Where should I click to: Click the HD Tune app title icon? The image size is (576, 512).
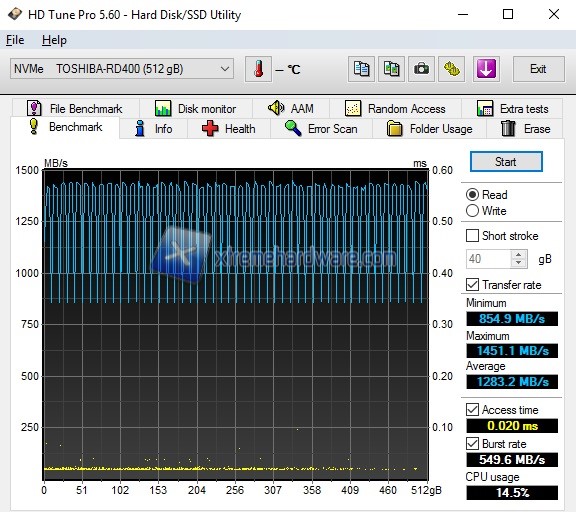[x=15, y=14]
